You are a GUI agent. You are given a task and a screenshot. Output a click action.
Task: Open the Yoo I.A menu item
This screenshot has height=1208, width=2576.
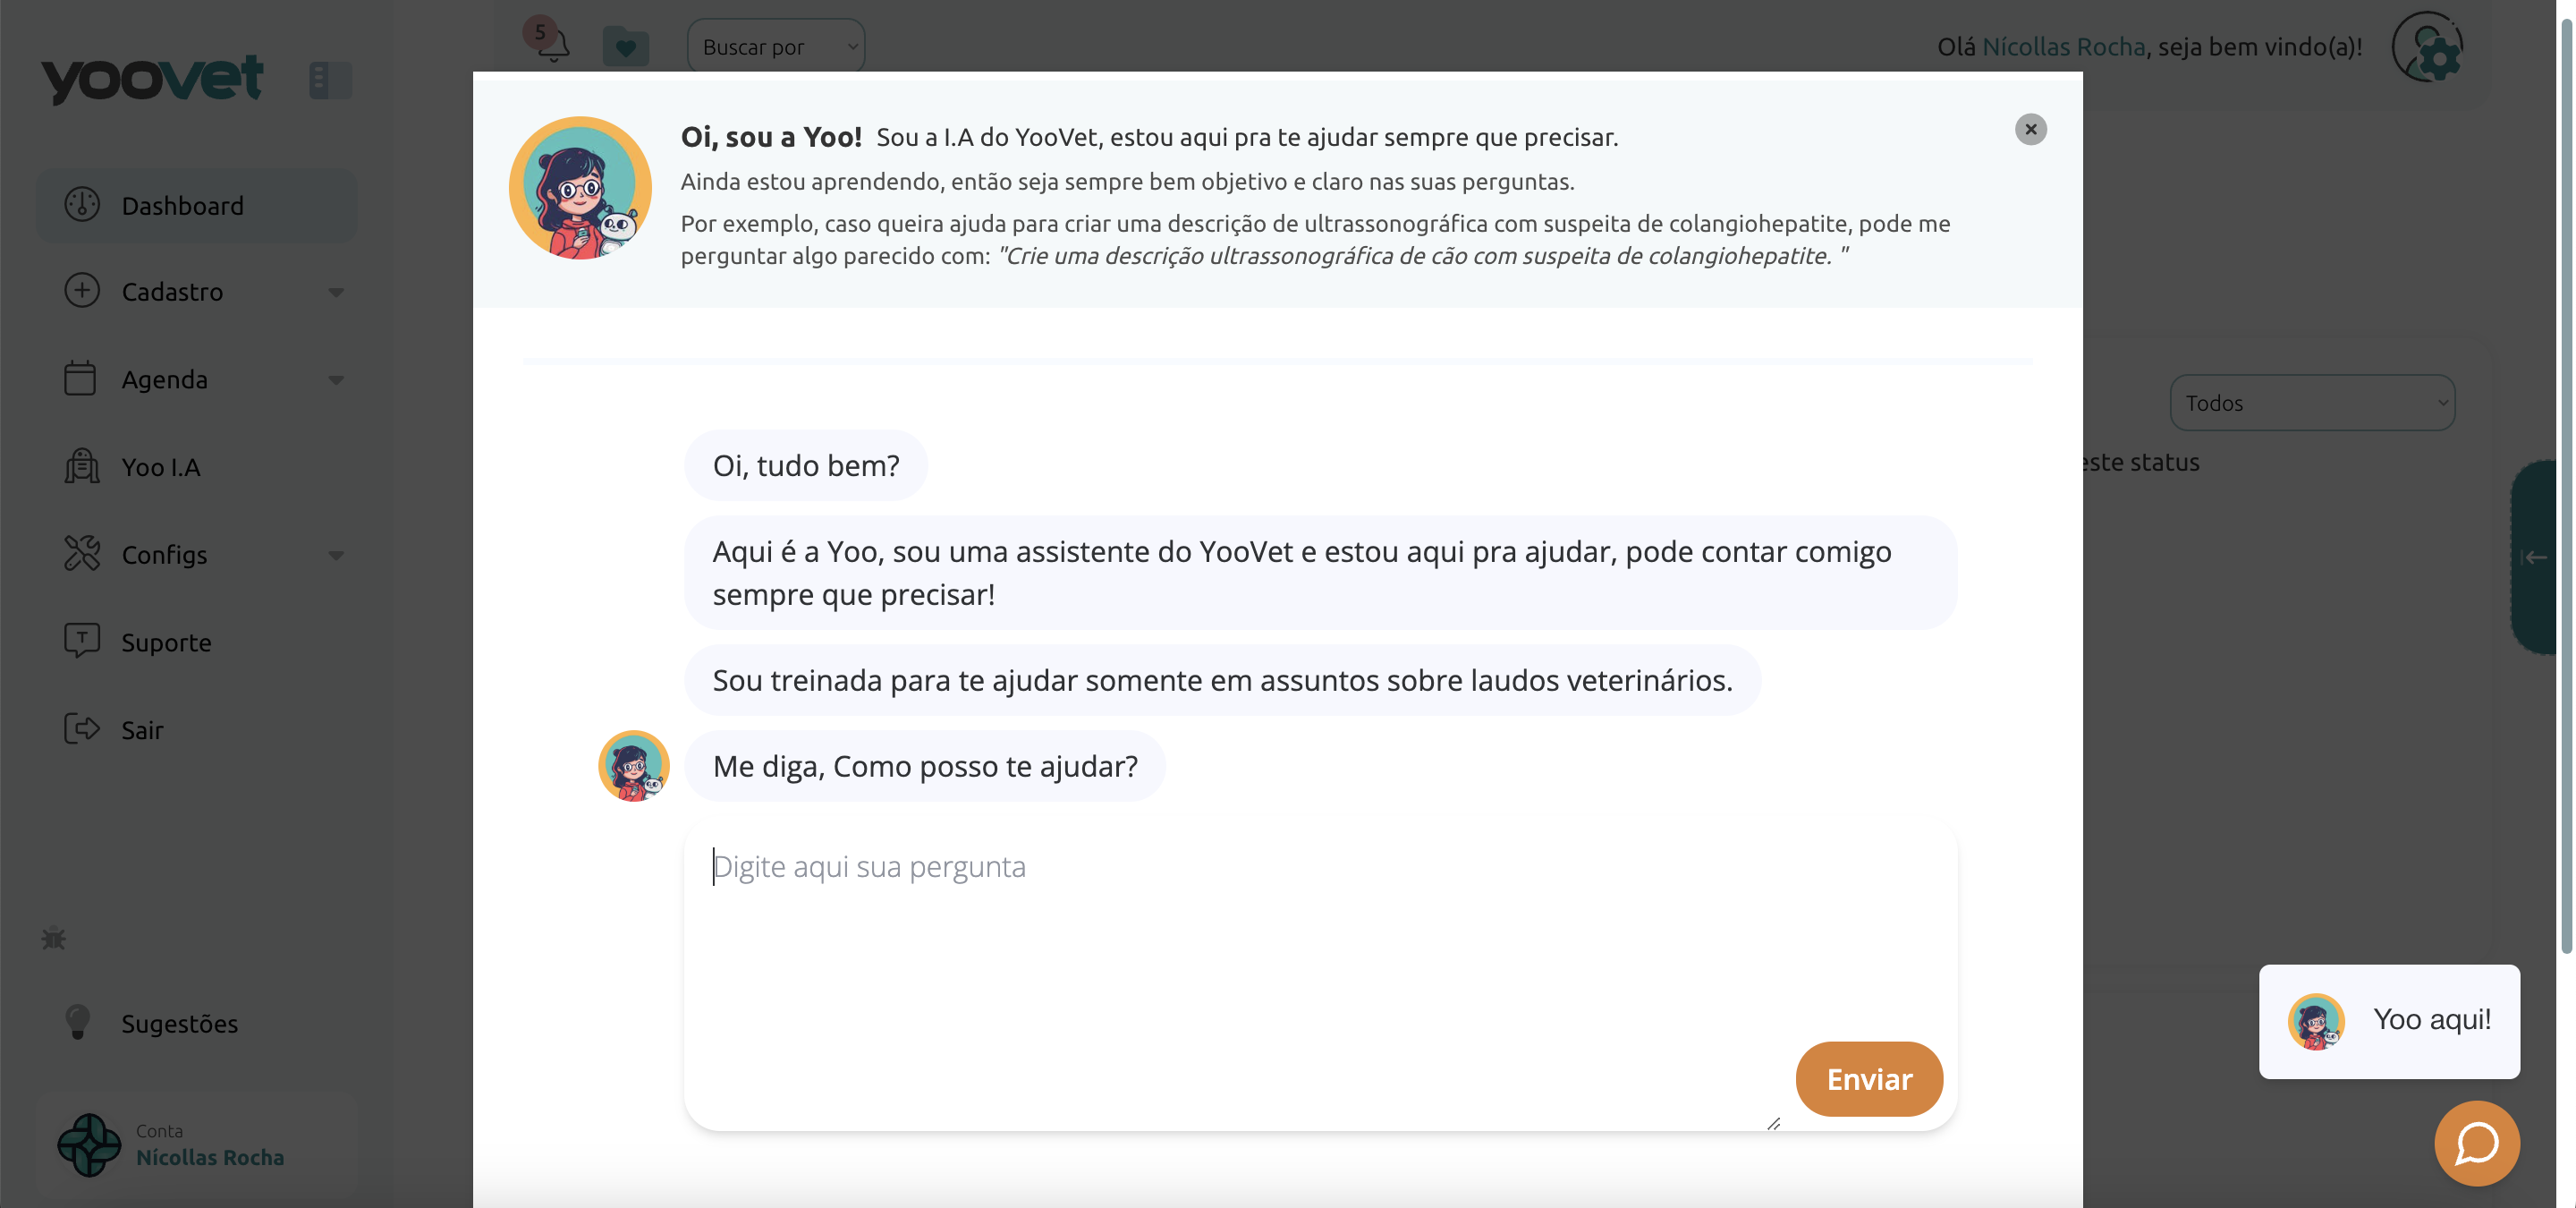coord(160,467)
